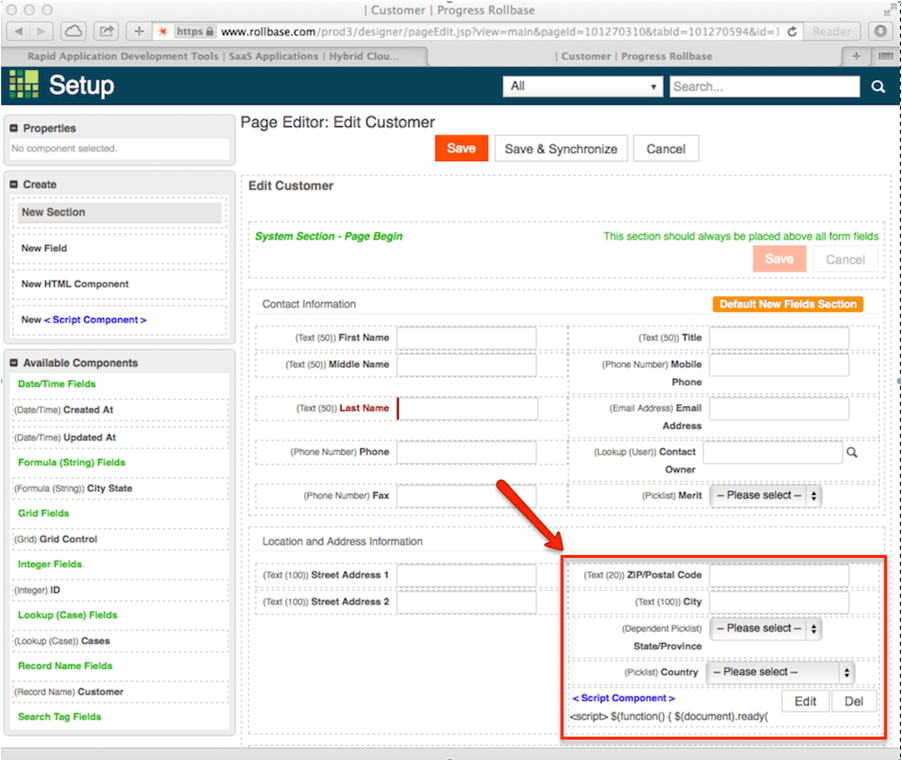
Task: Click the search magnifier icon in header
Action: (x=878, y=87)
